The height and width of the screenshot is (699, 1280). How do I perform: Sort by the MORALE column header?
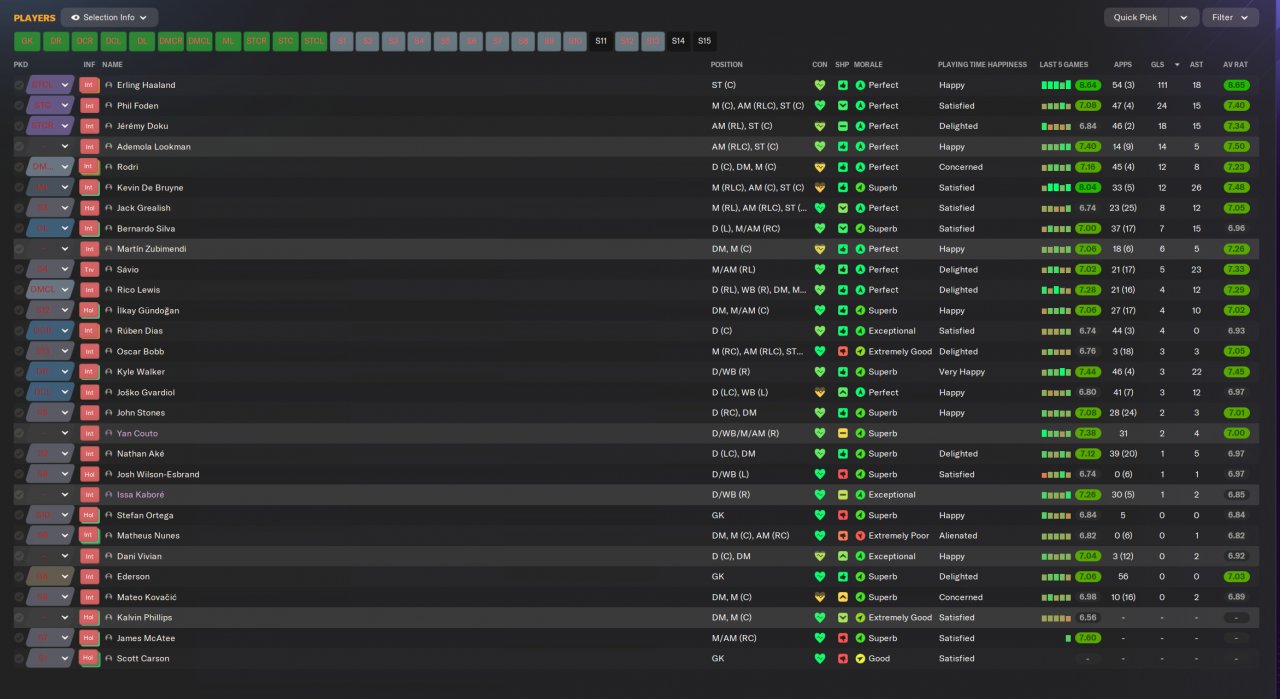coord(869,65)
